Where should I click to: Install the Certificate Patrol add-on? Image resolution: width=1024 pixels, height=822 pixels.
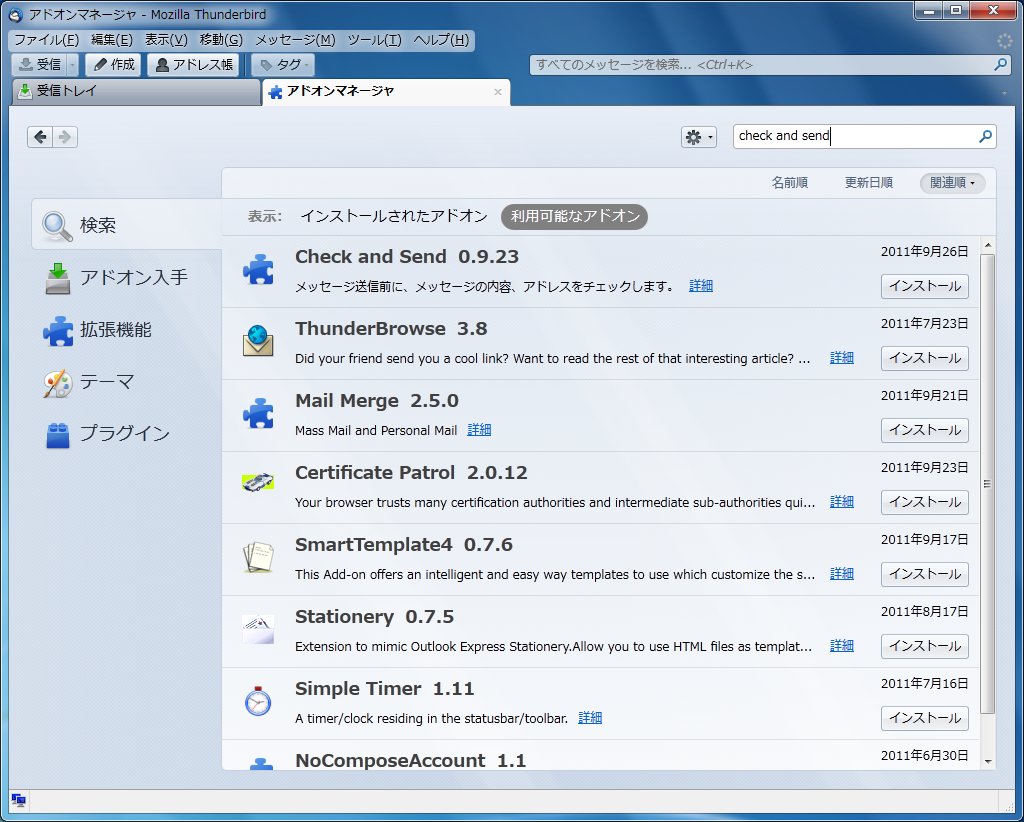point(925,502)
